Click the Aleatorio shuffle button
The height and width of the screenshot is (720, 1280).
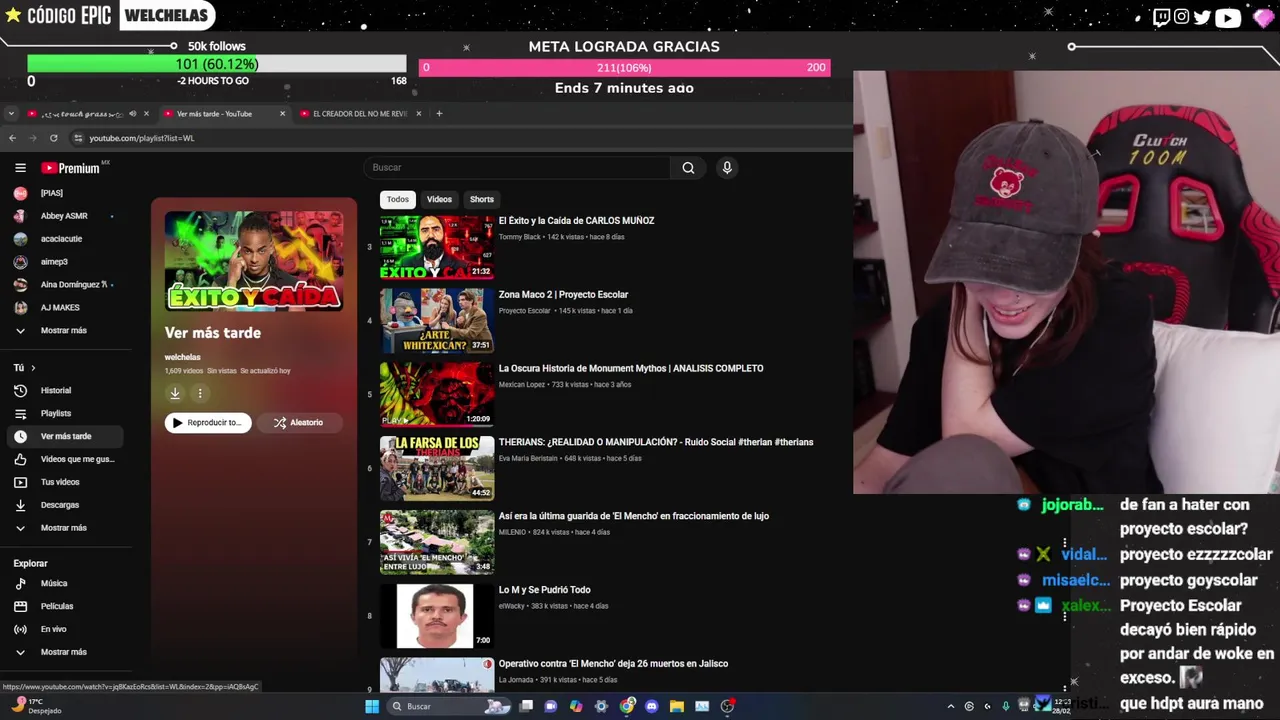(x=298, y=422)
